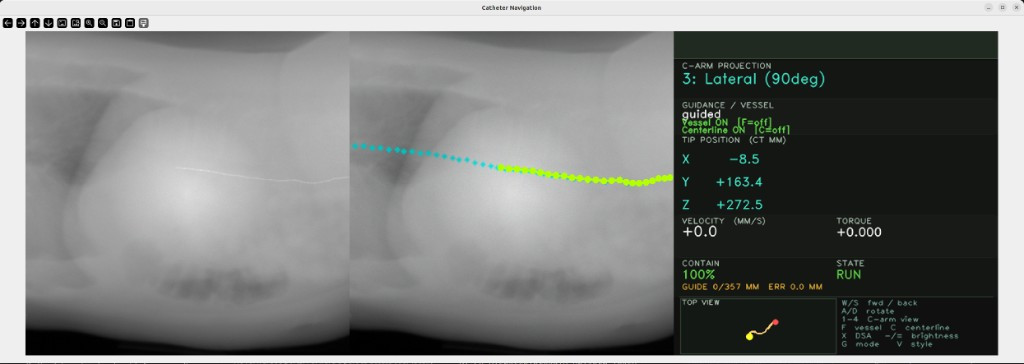Click the torque value +0.000

[859, 232]
